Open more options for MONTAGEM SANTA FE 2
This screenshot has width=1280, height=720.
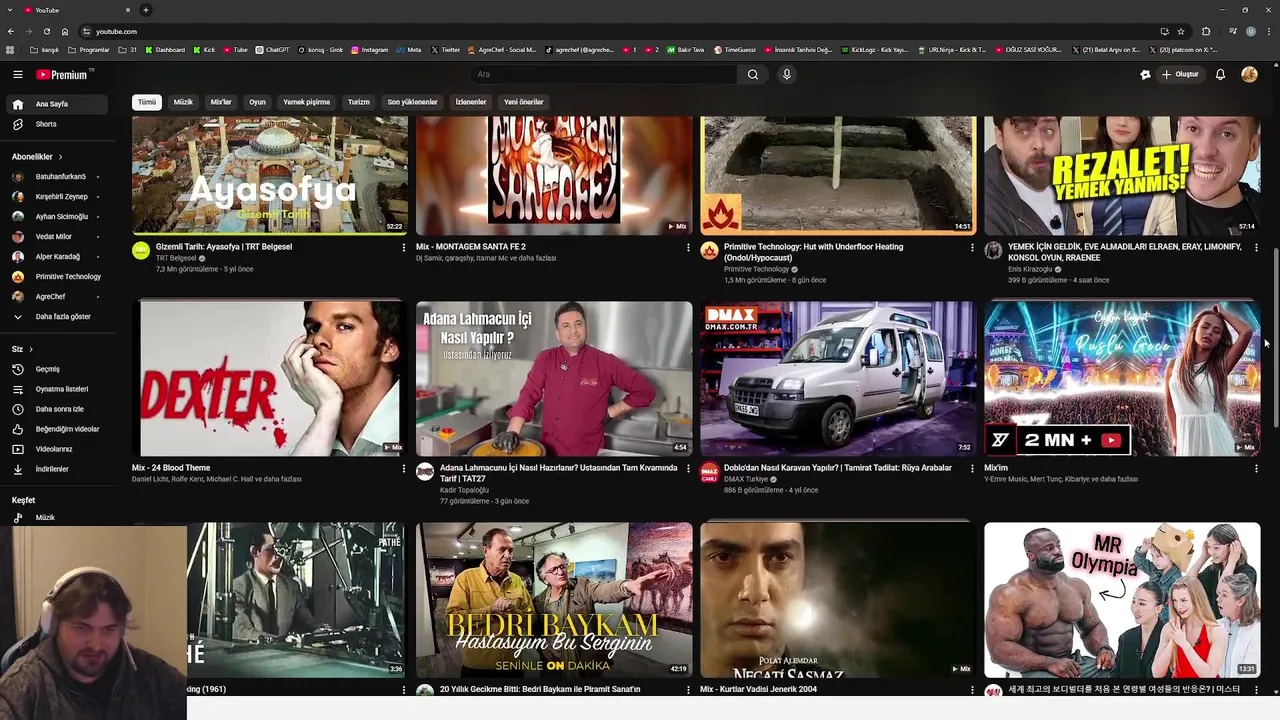coord(688,248)
